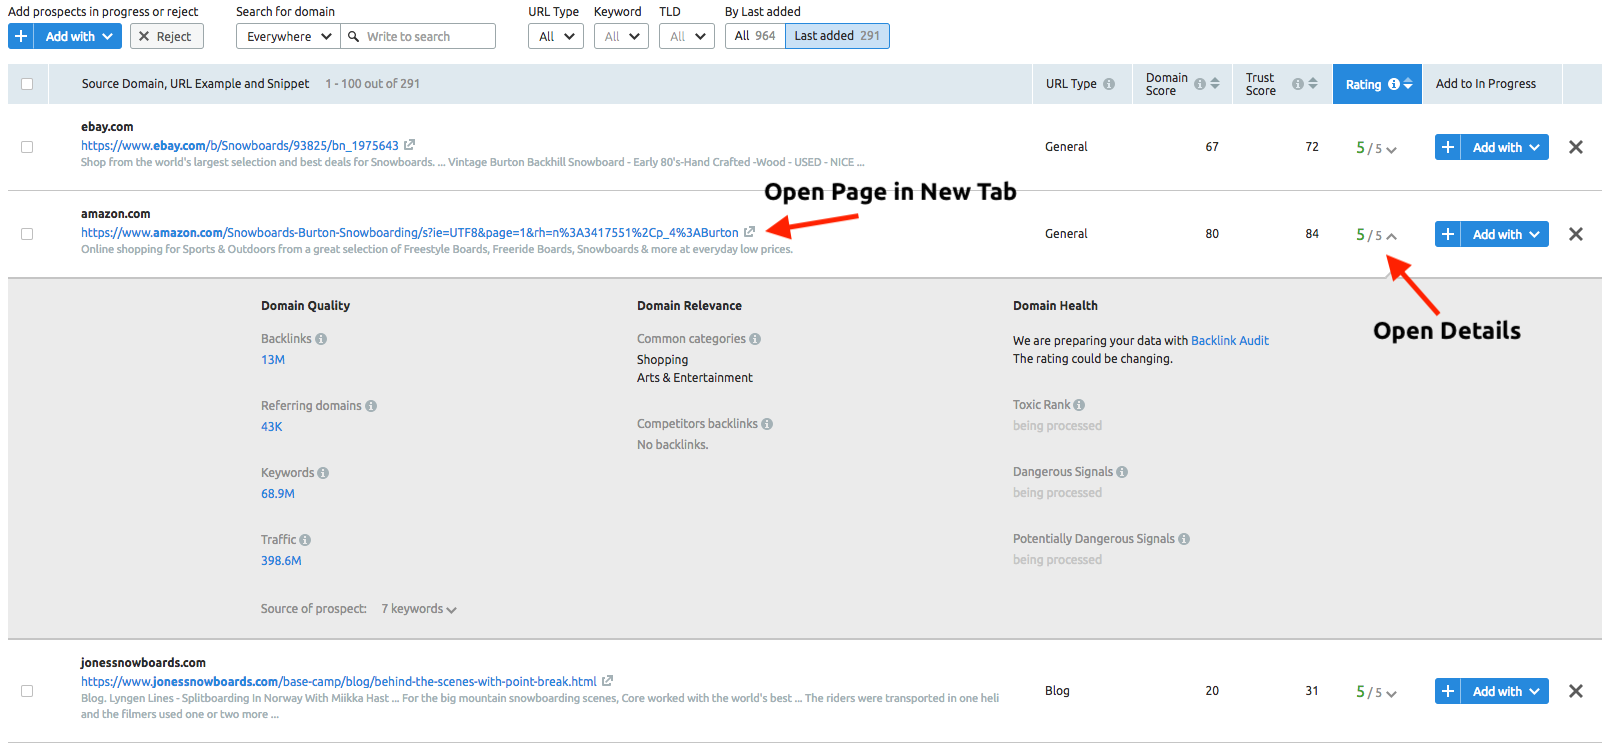Image resolution: width=1608 pixels, height=748 pixels.
Task: Open jonessnowboards URL external link icon
Action: click(x=608, y=681)
